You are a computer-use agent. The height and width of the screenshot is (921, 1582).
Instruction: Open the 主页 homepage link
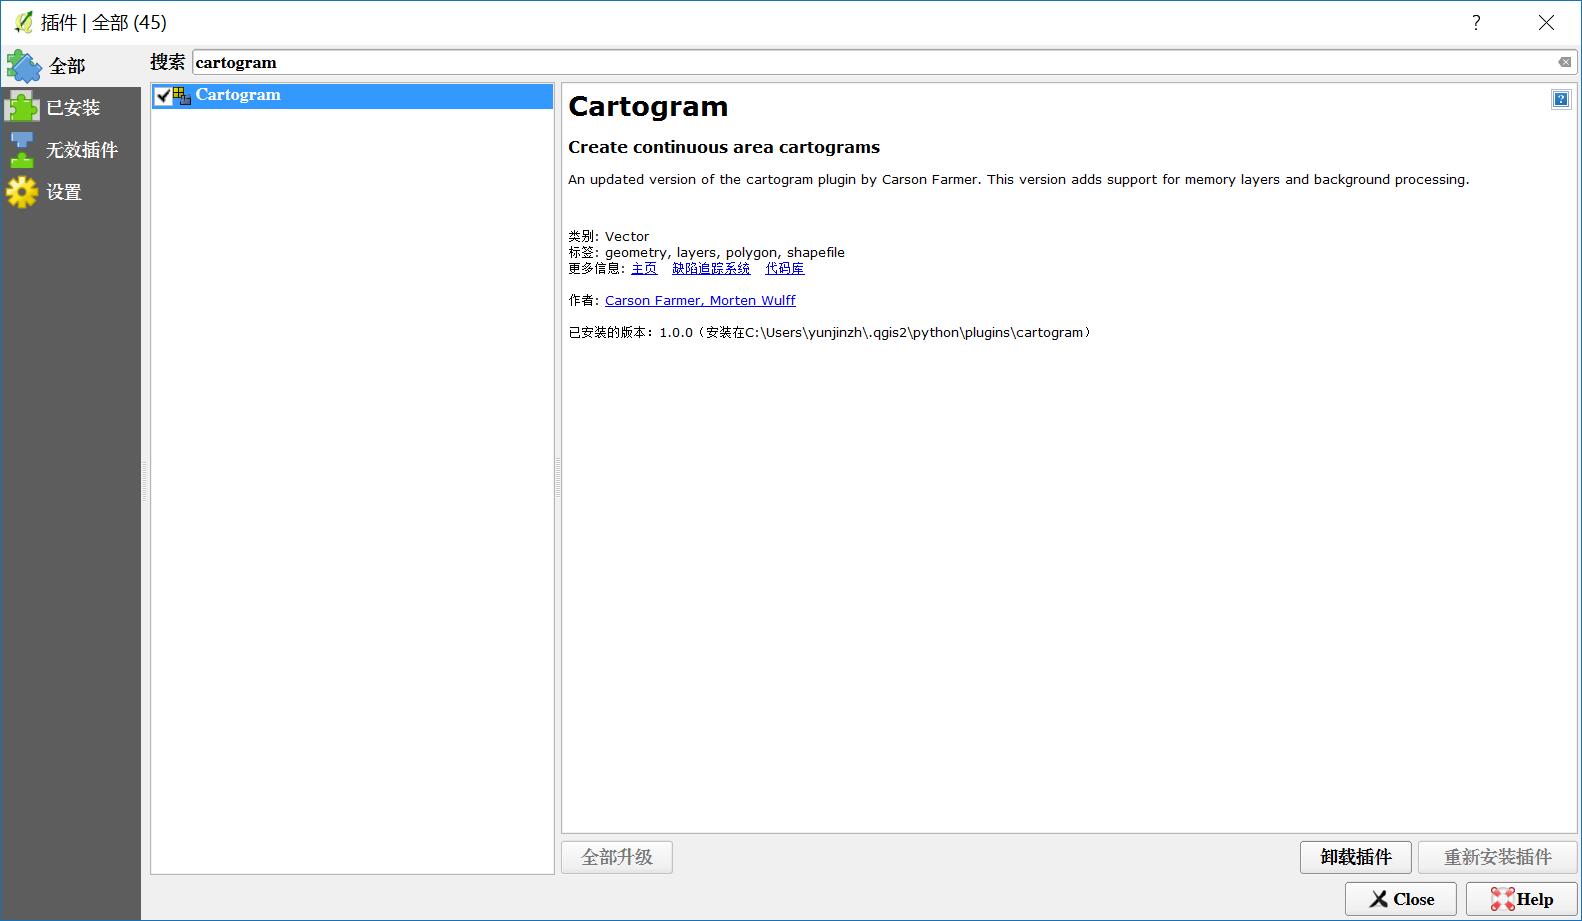click(x=644, y=268)
